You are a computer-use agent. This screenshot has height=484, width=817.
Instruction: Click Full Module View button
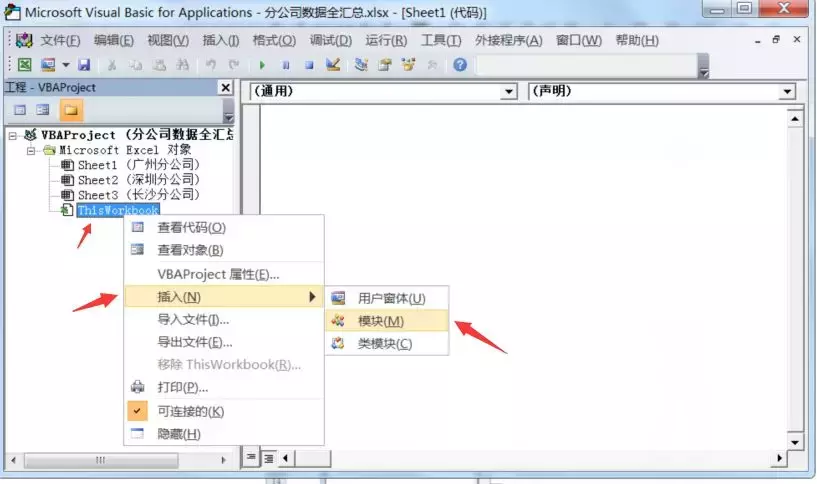[x=268, y=458]
